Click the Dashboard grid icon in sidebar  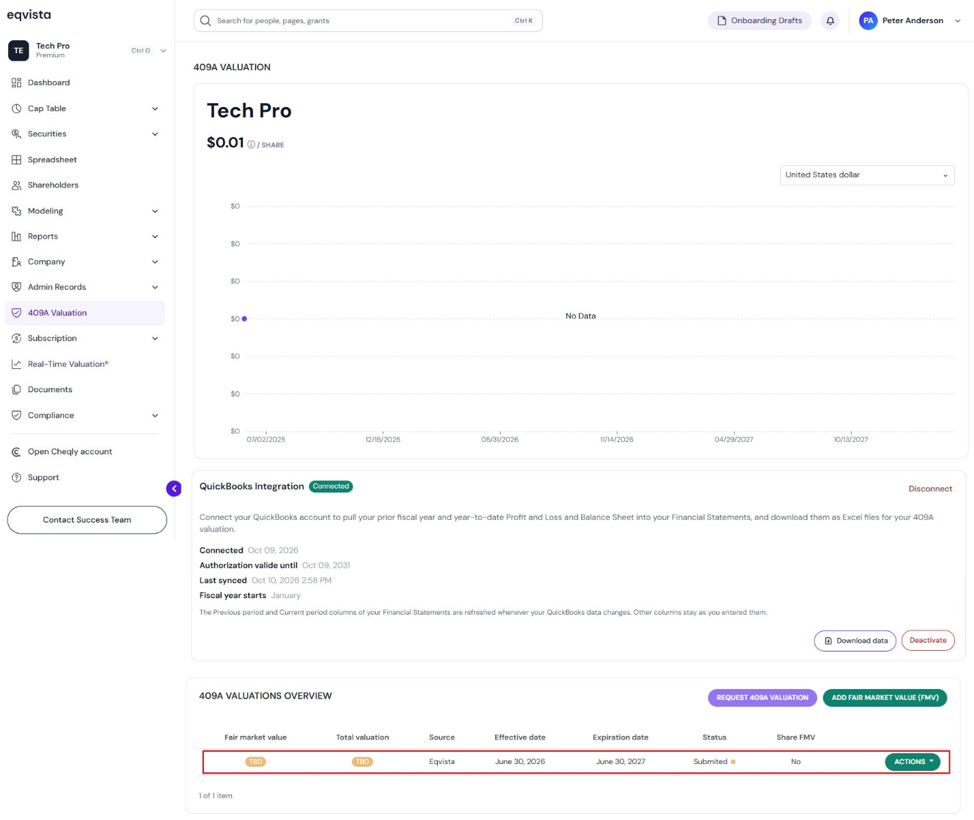pos(16,83)
